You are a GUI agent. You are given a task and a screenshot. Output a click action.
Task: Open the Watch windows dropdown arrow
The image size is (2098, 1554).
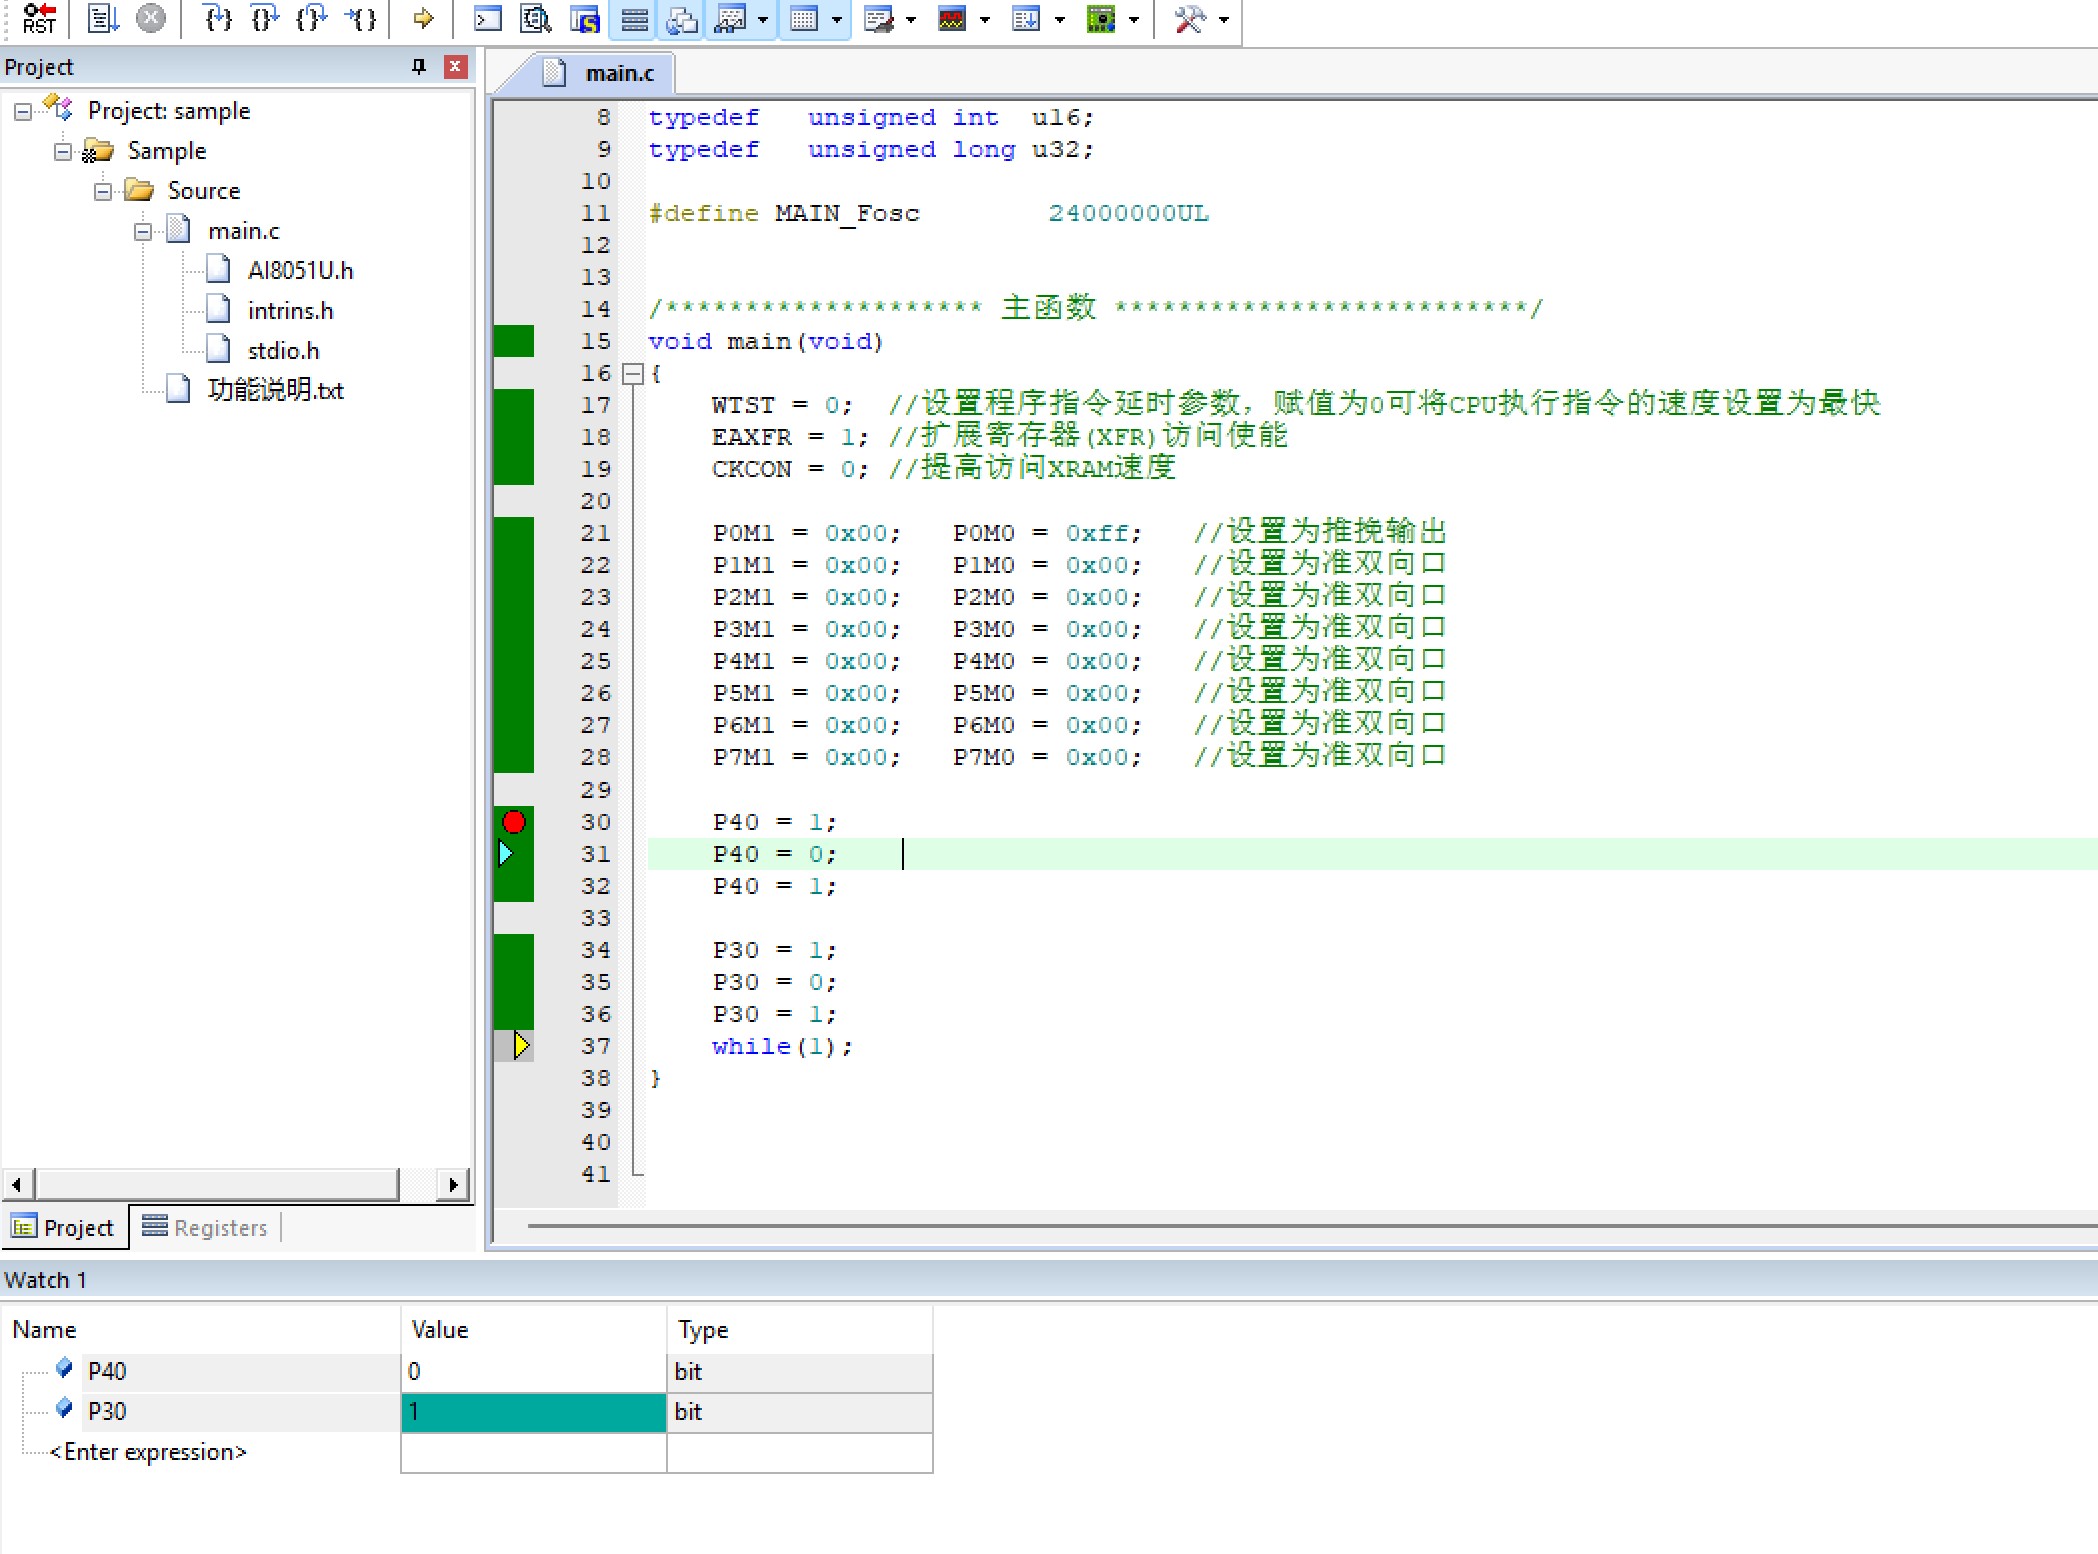point(763,19)
